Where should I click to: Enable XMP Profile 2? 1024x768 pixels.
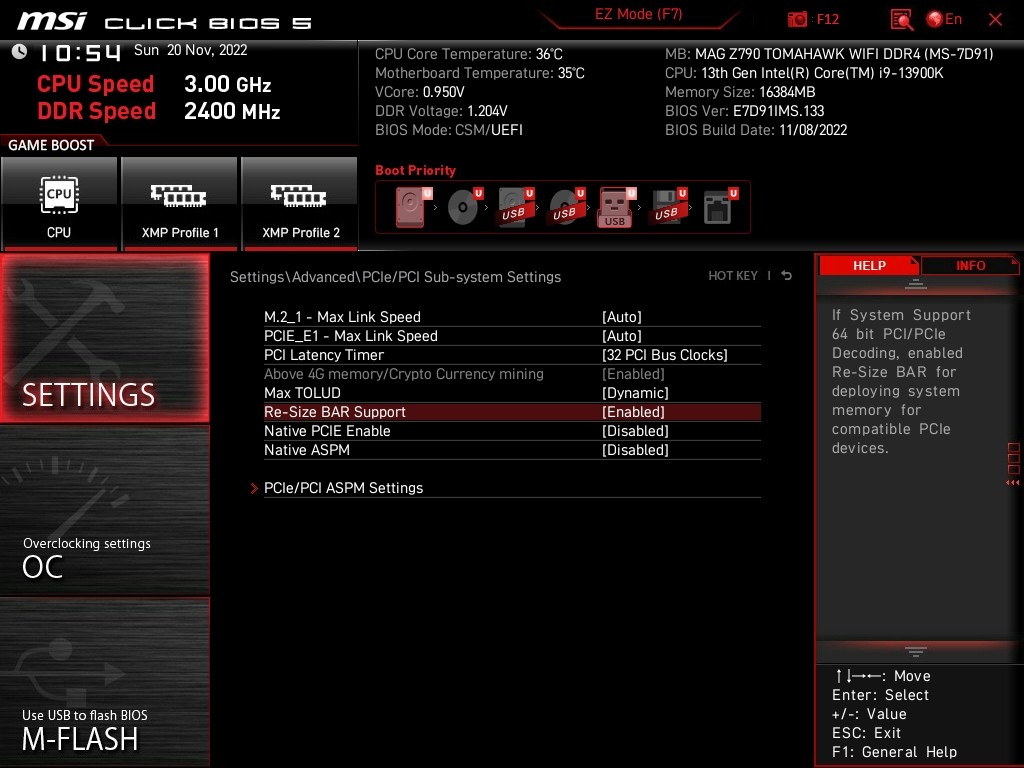point(300,204)
